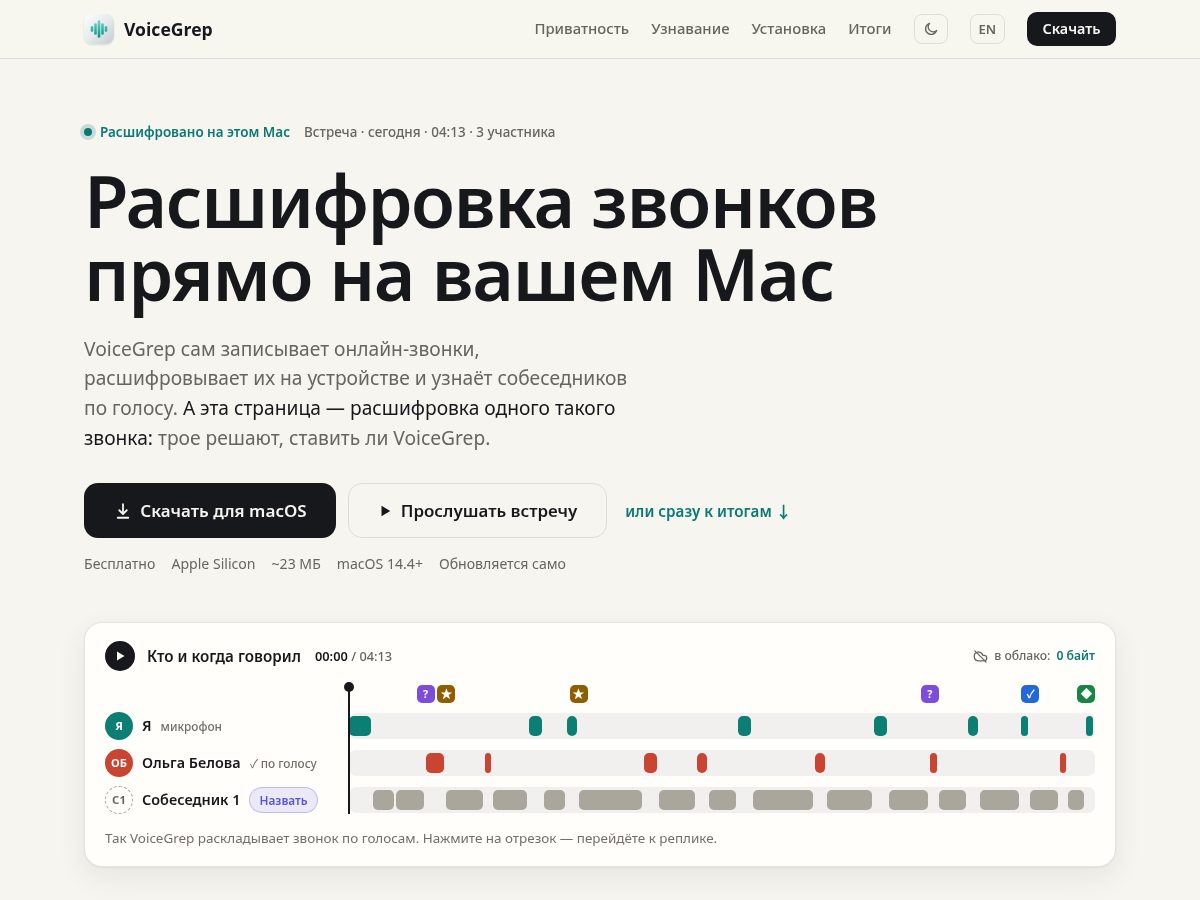The width and height of the screenshot is (1200, 900).
Task: Click the first purple question-mark marker
Action: click(426, 694)
